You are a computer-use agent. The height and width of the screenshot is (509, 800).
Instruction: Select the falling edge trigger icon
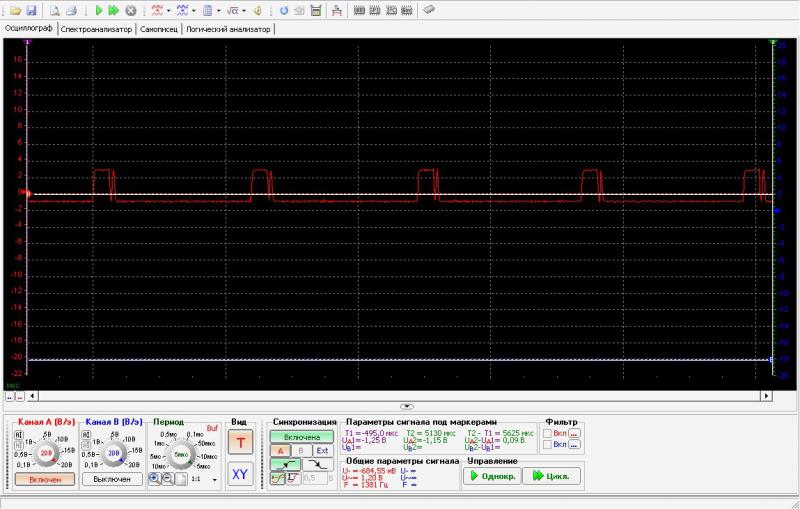318,465
